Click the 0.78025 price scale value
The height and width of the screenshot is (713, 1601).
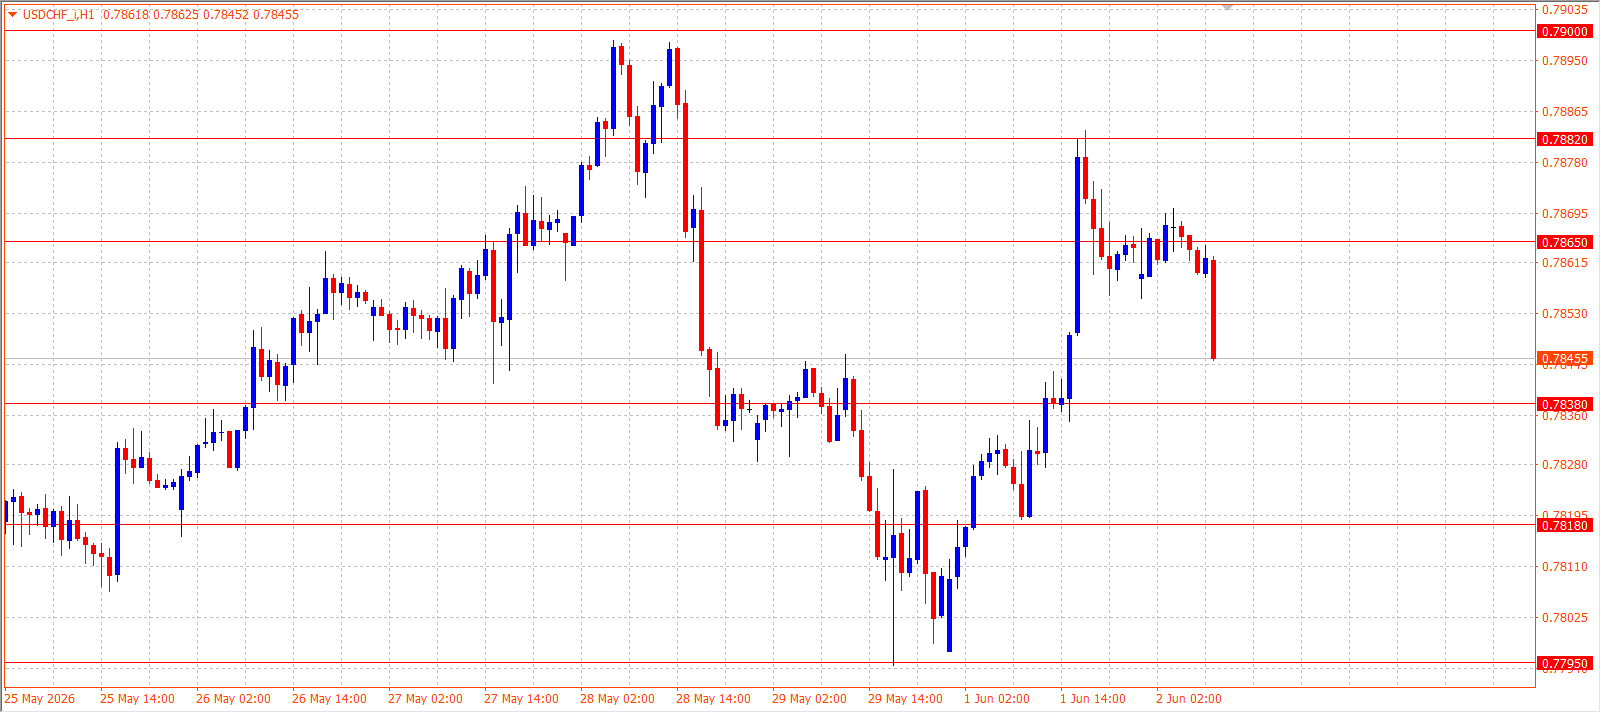tap(1564, 617)
